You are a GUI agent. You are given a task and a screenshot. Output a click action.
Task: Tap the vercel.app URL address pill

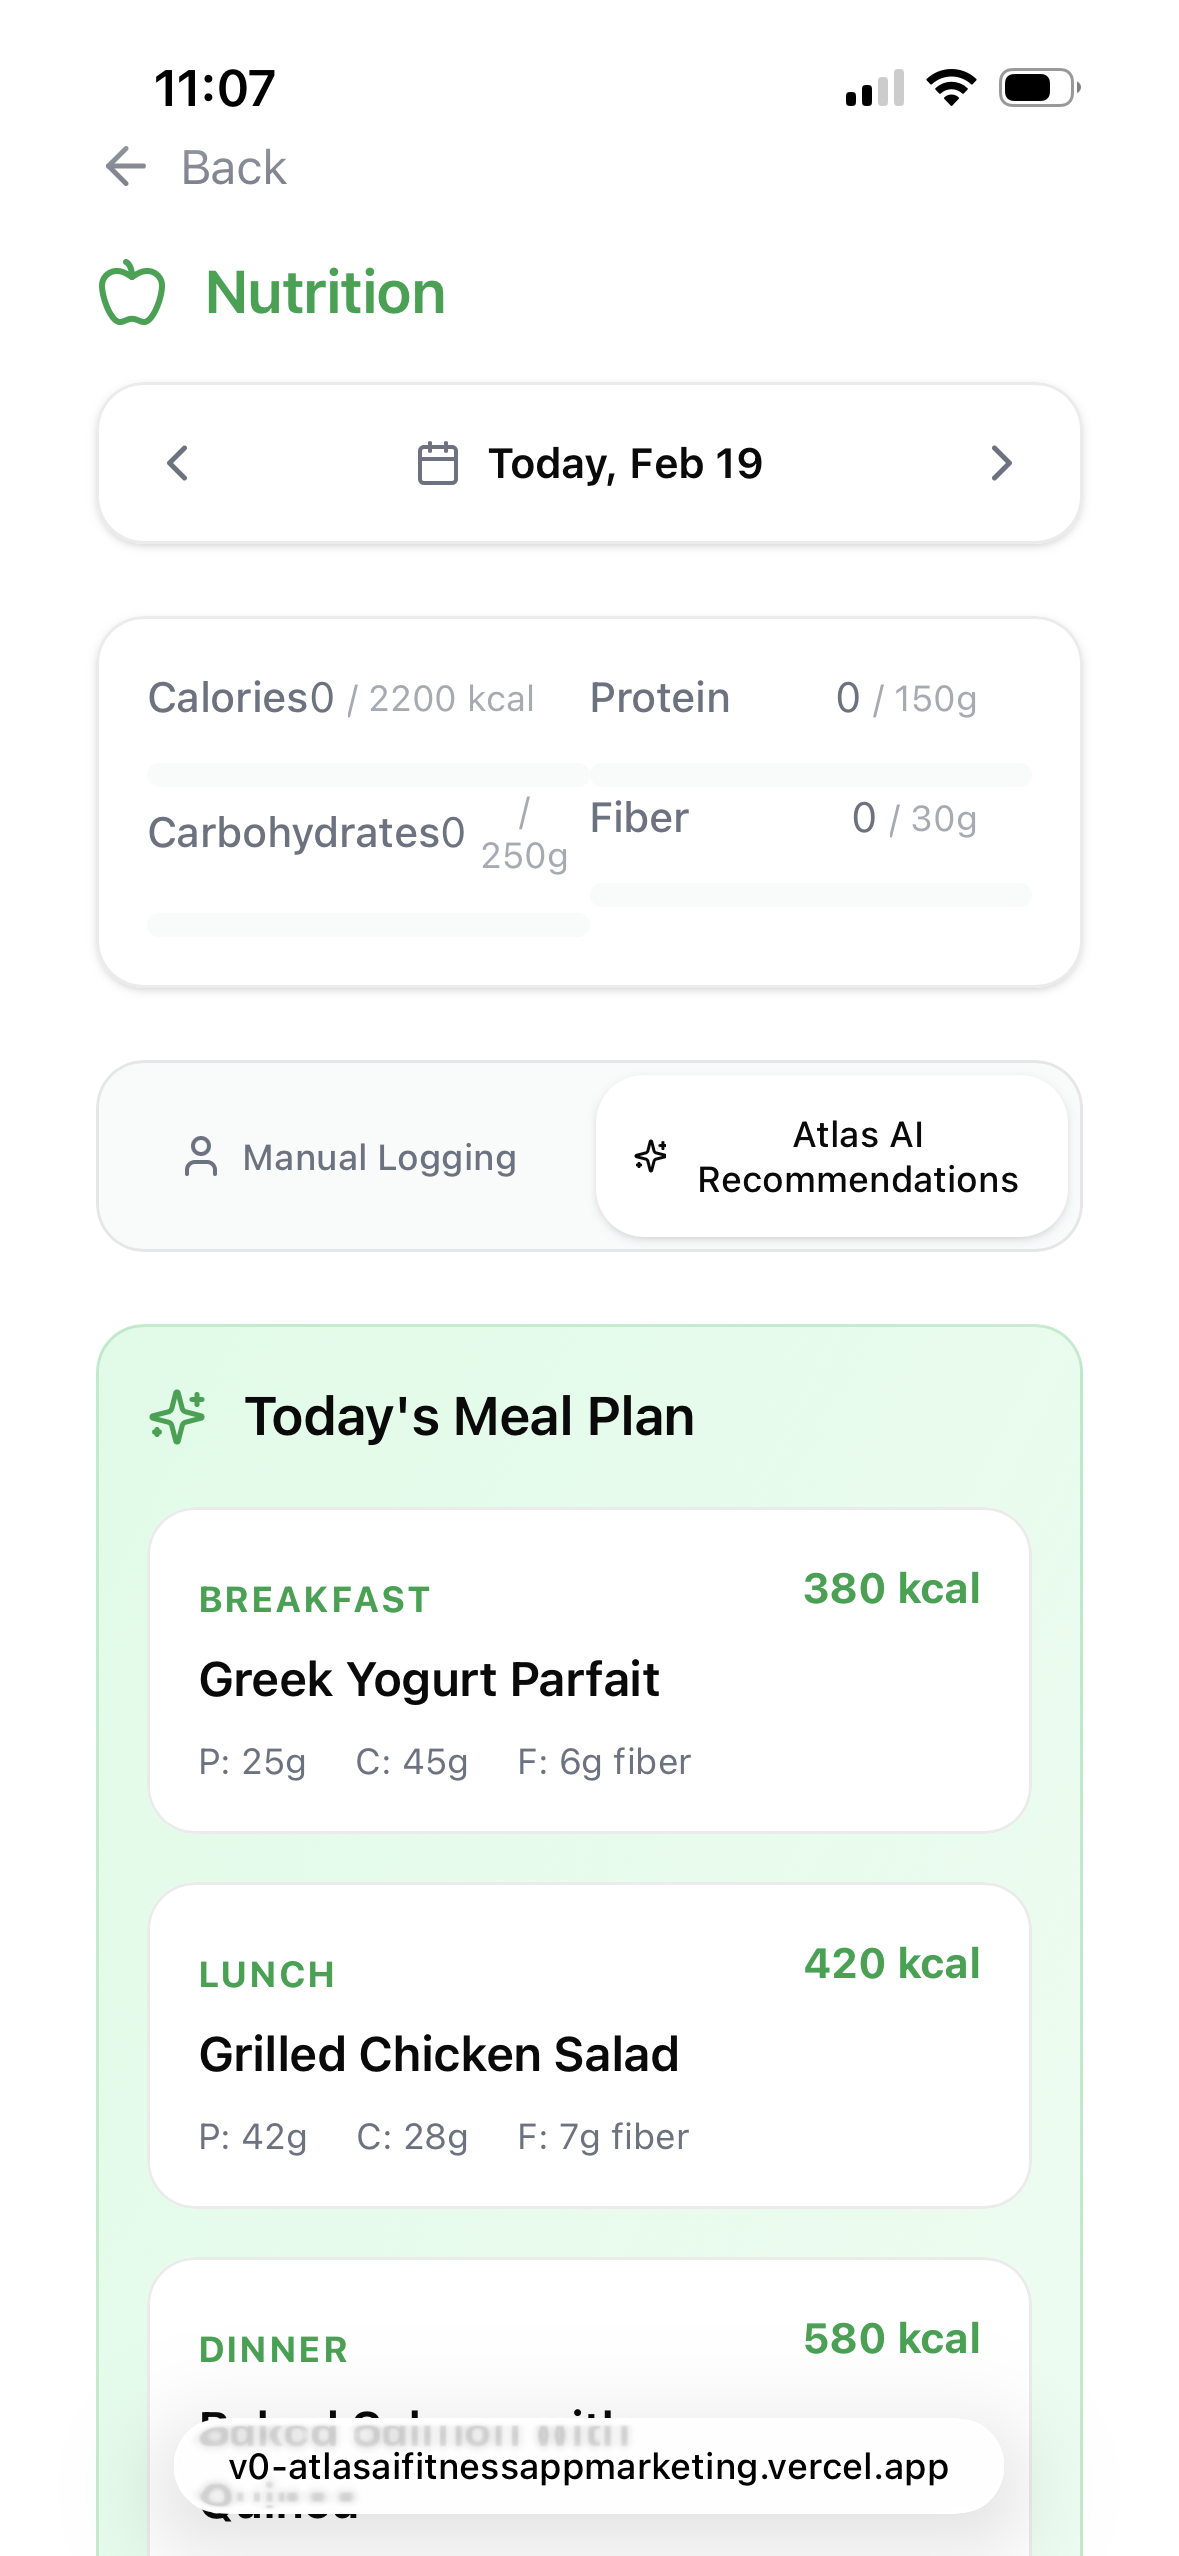coord(589,2466)
